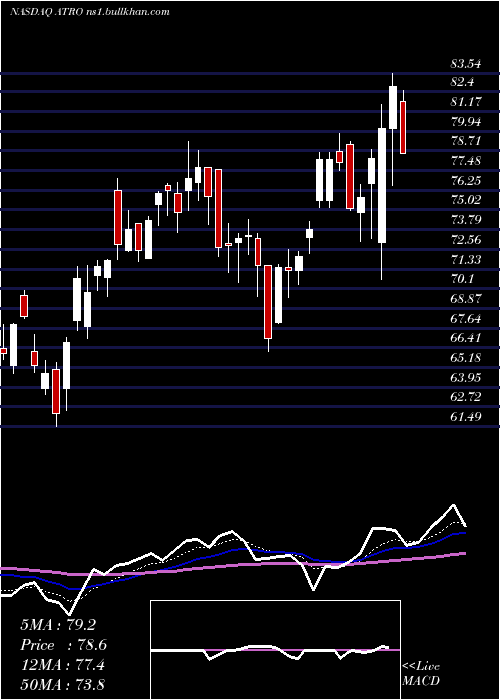Click the 67.64 price axis label

pos(466,318)
